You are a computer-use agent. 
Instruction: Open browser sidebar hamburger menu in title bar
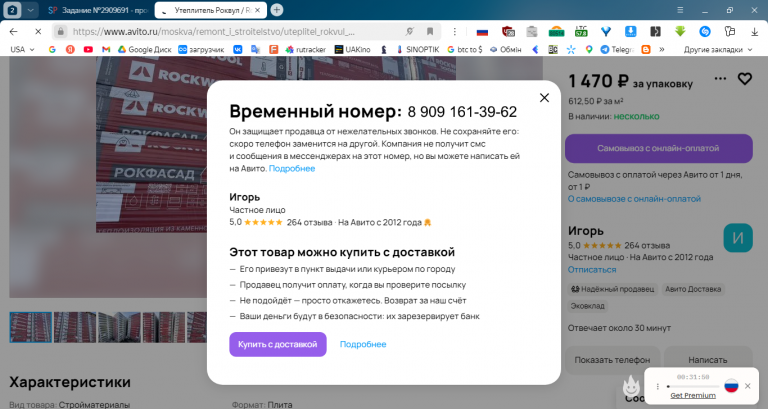pos(680,10)
